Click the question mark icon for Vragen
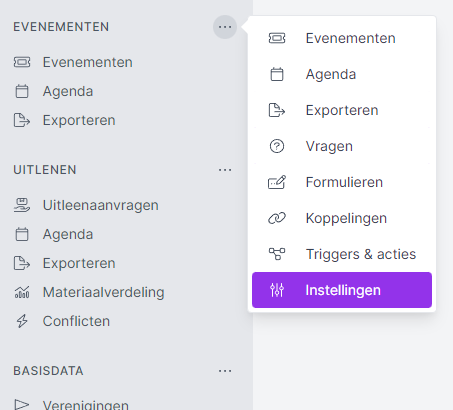Viewport: 453px width, 410px height. click(x=277, y=146)
